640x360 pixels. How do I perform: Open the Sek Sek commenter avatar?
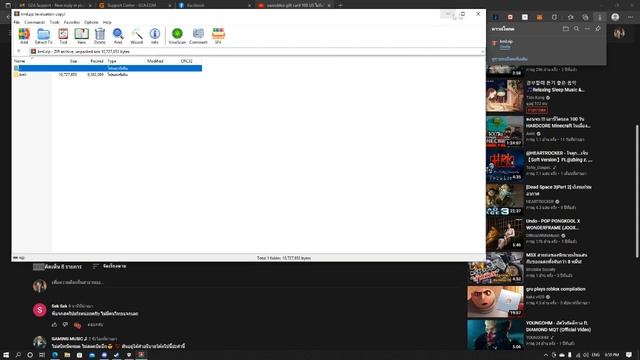[x=40, y=310]
